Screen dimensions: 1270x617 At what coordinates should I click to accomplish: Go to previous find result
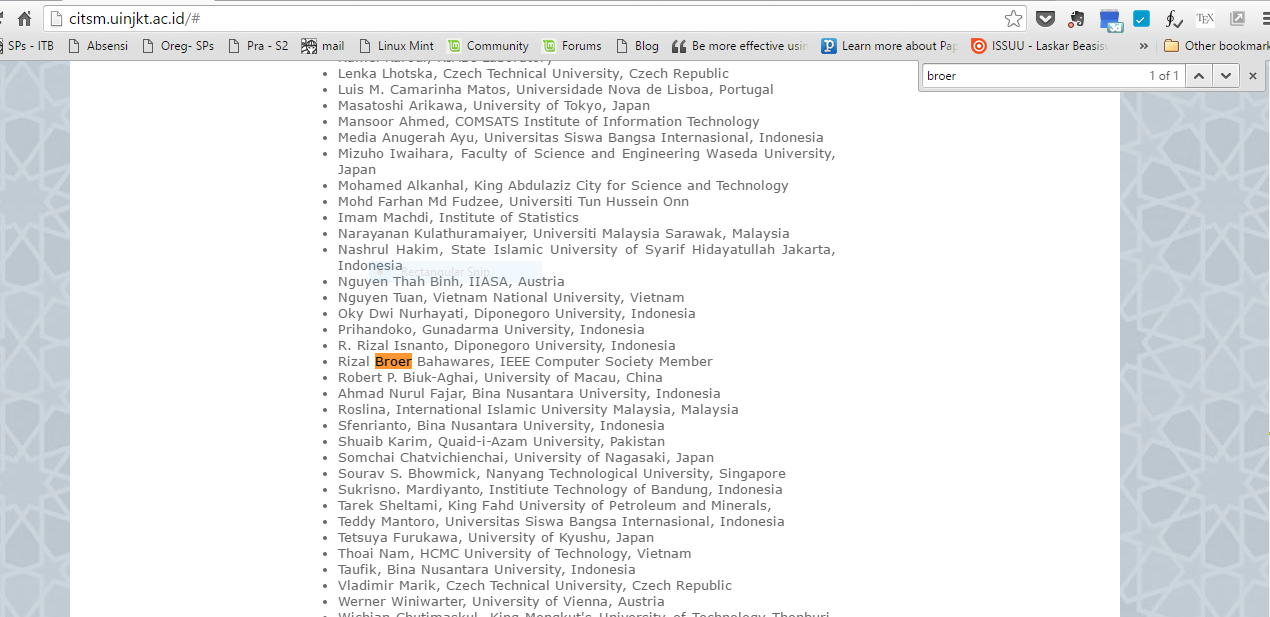(1200, 76)
